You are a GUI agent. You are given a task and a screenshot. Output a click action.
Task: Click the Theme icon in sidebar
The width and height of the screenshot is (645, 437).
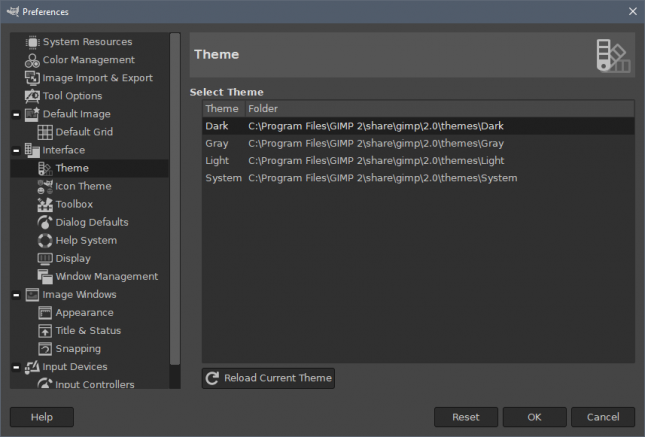[x=45, y=168]
